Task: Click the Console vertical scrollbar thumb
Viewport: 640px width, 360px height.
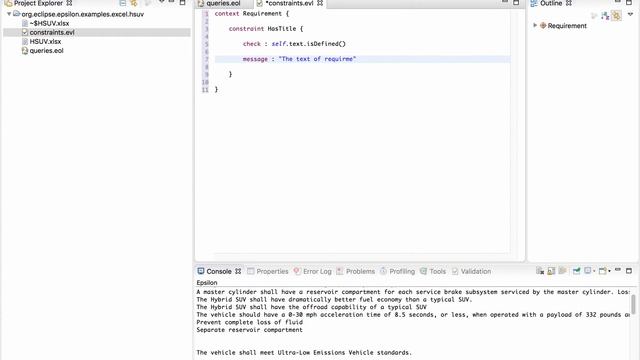Action: pyautogui.click(x=633, y=304)
